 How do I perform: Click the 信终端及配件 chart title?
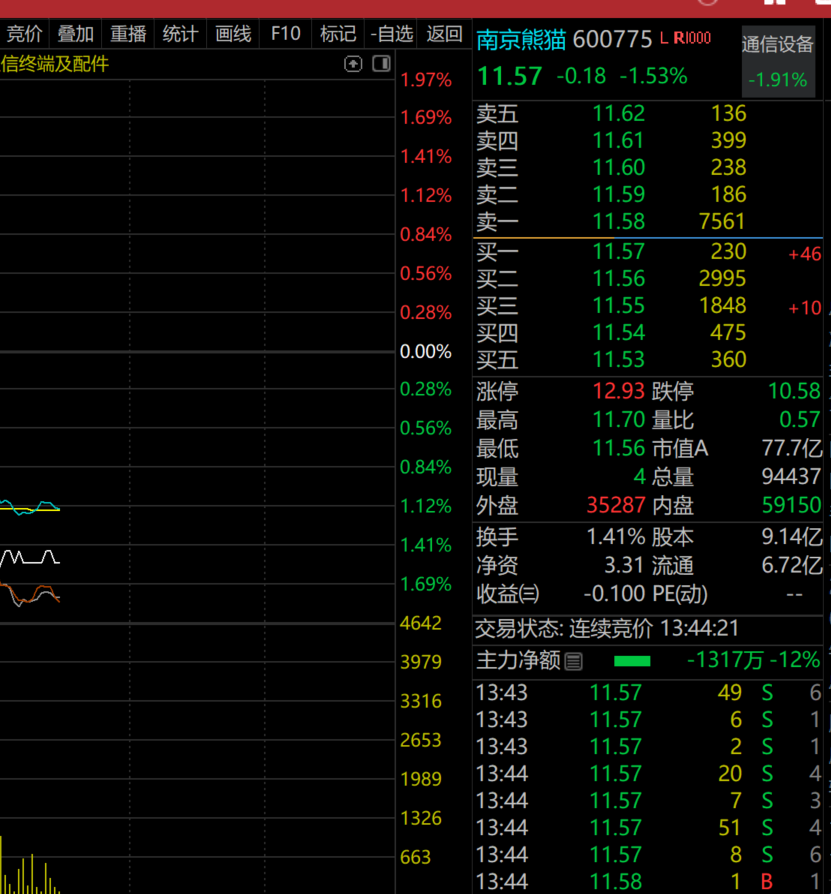(x=54, y=64)
